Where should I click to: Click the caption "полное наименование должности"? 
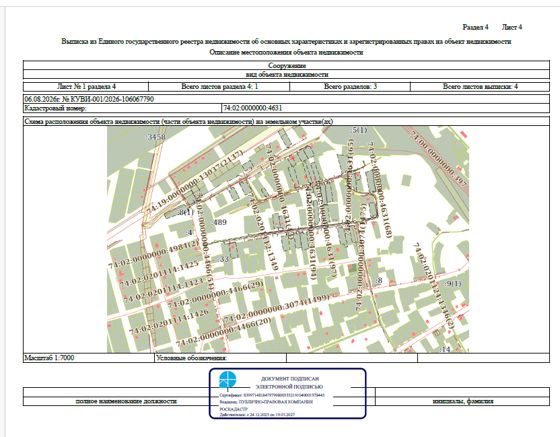click(126, 401)
